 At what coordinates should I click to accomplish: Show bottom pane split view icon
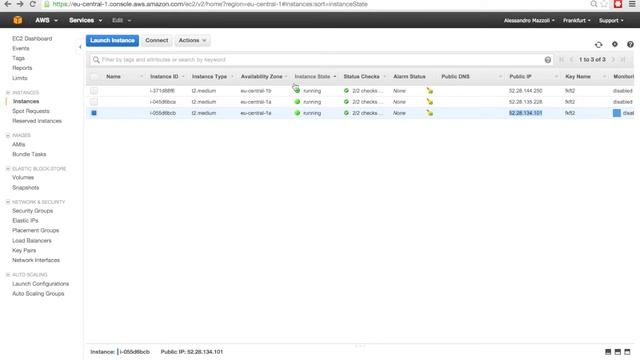608,352
